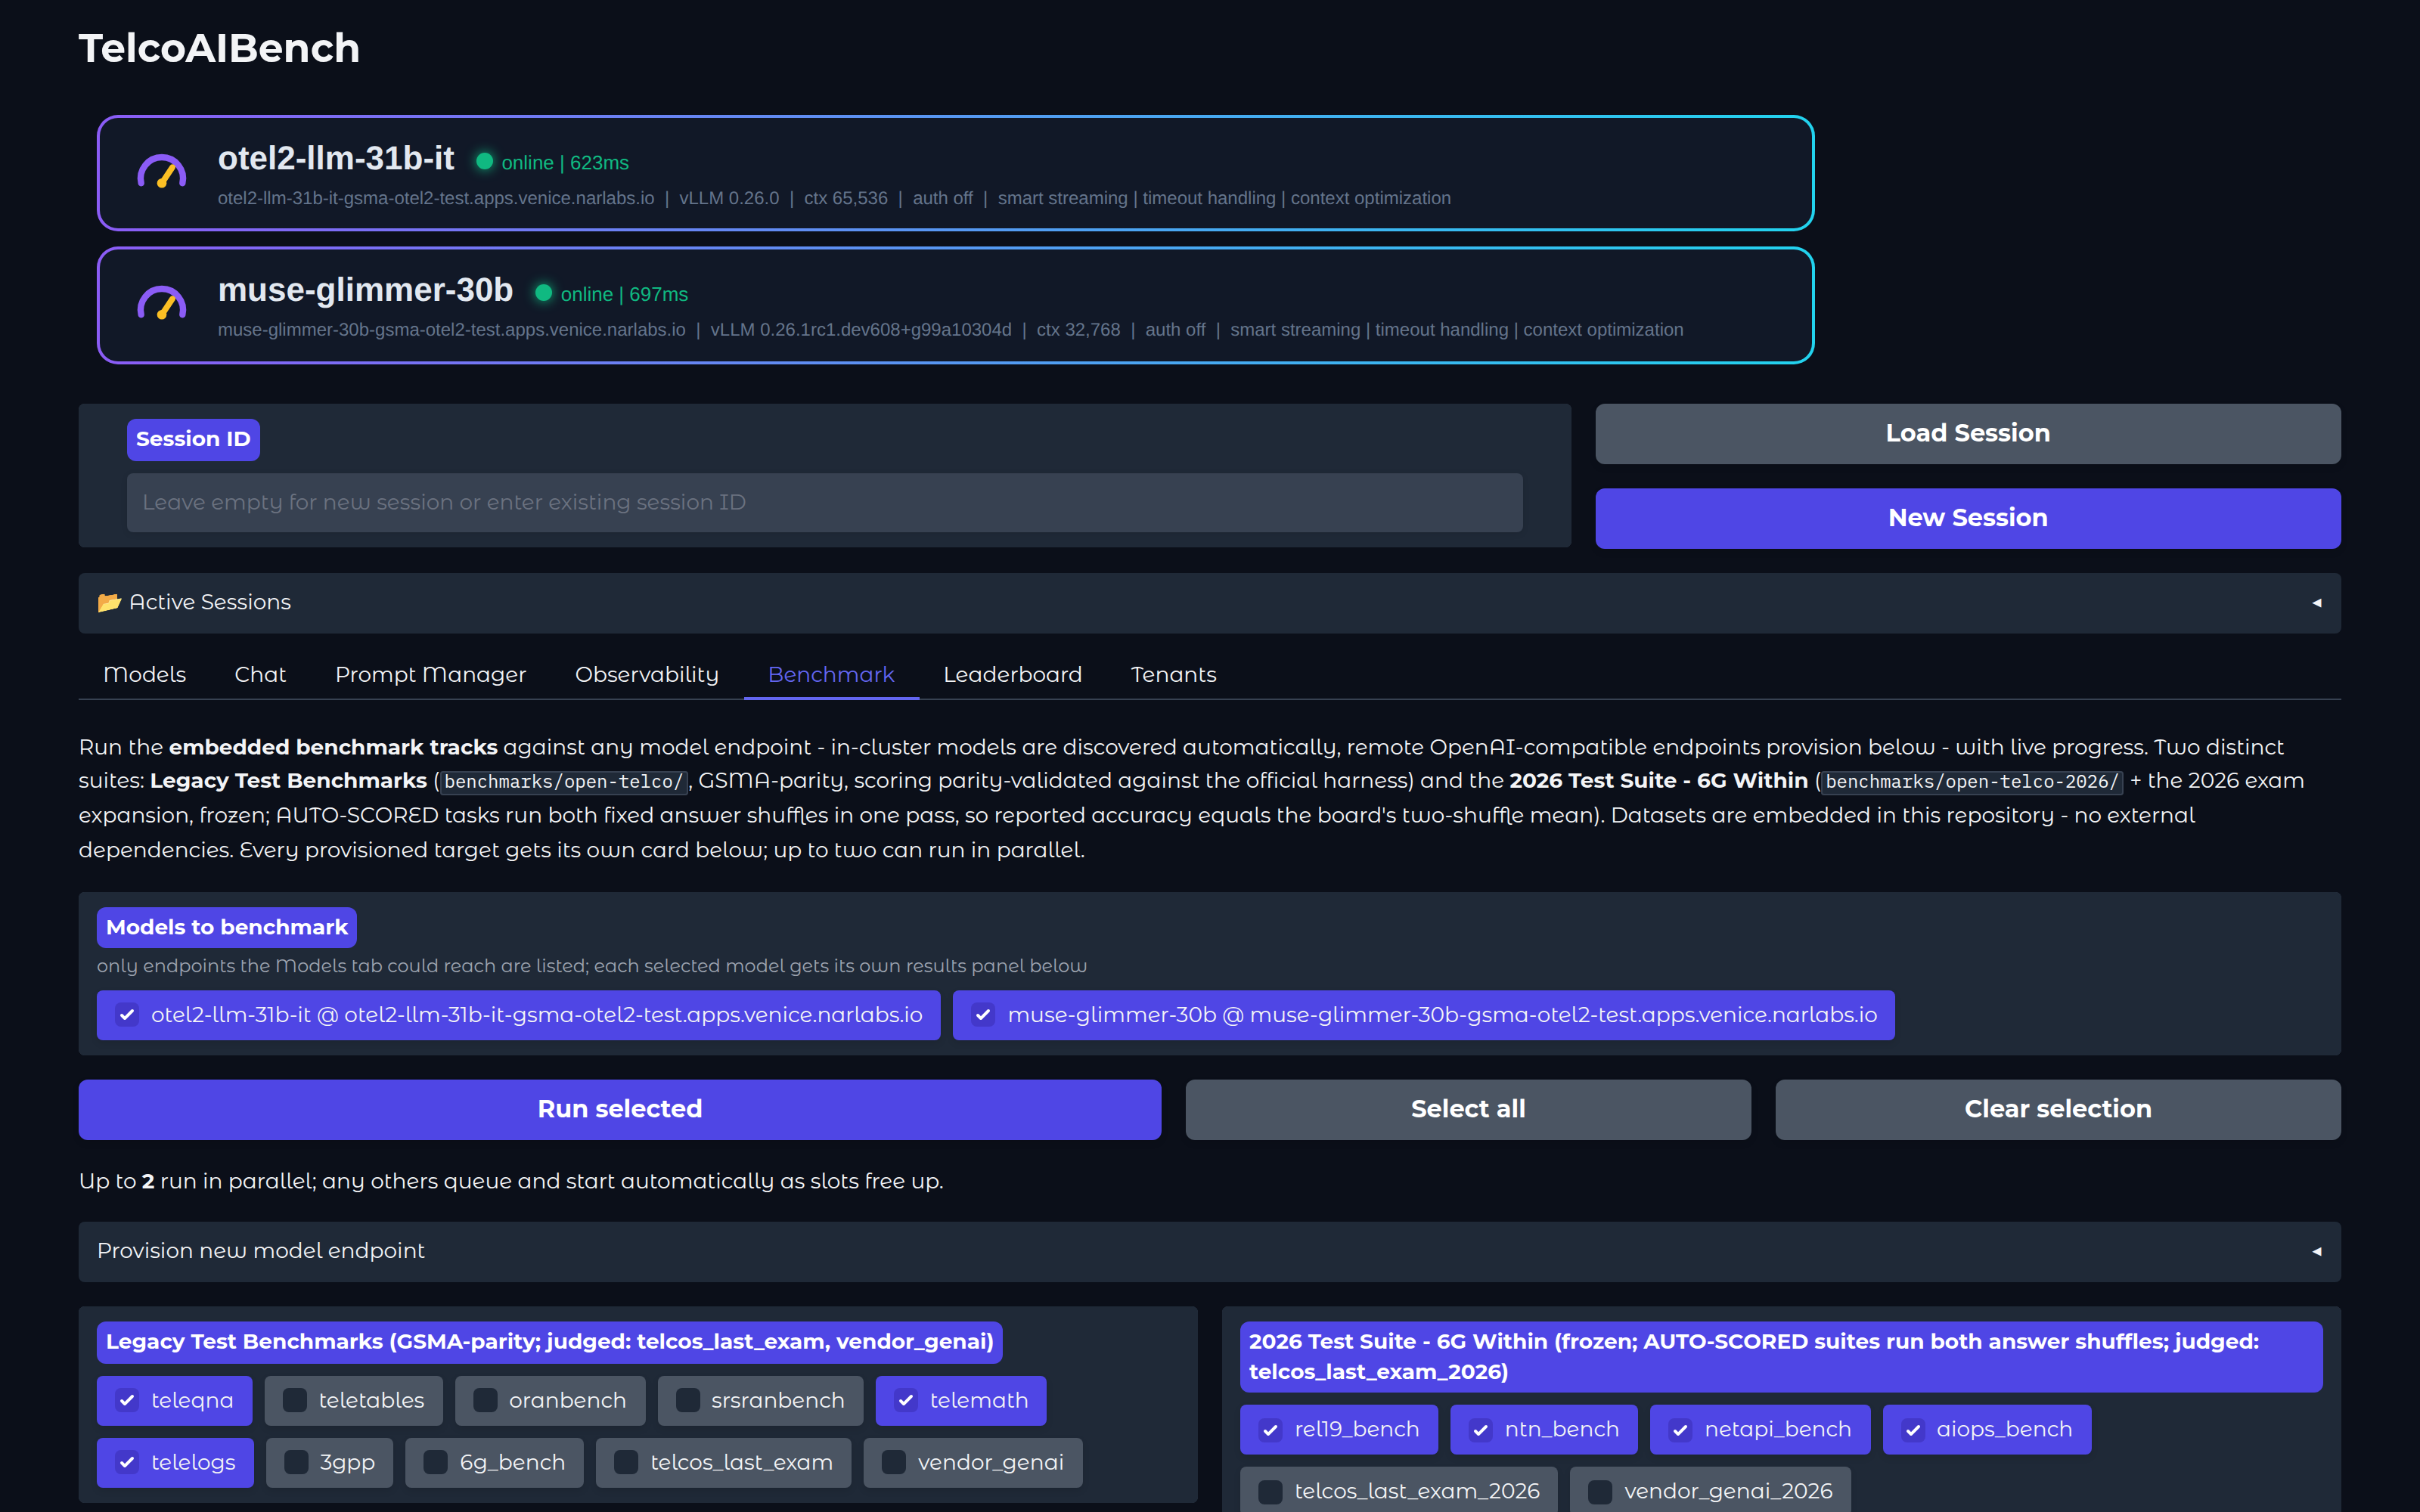Image resolution: width=2420 pixels, height=1512 pixels.
Task: Click the green online dot for muse-glimmer-30b
Action: pos(544,293)
